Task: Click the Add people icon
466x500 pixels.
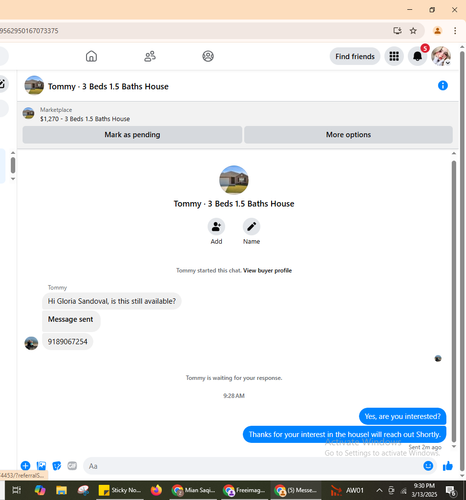Action: 216,227
